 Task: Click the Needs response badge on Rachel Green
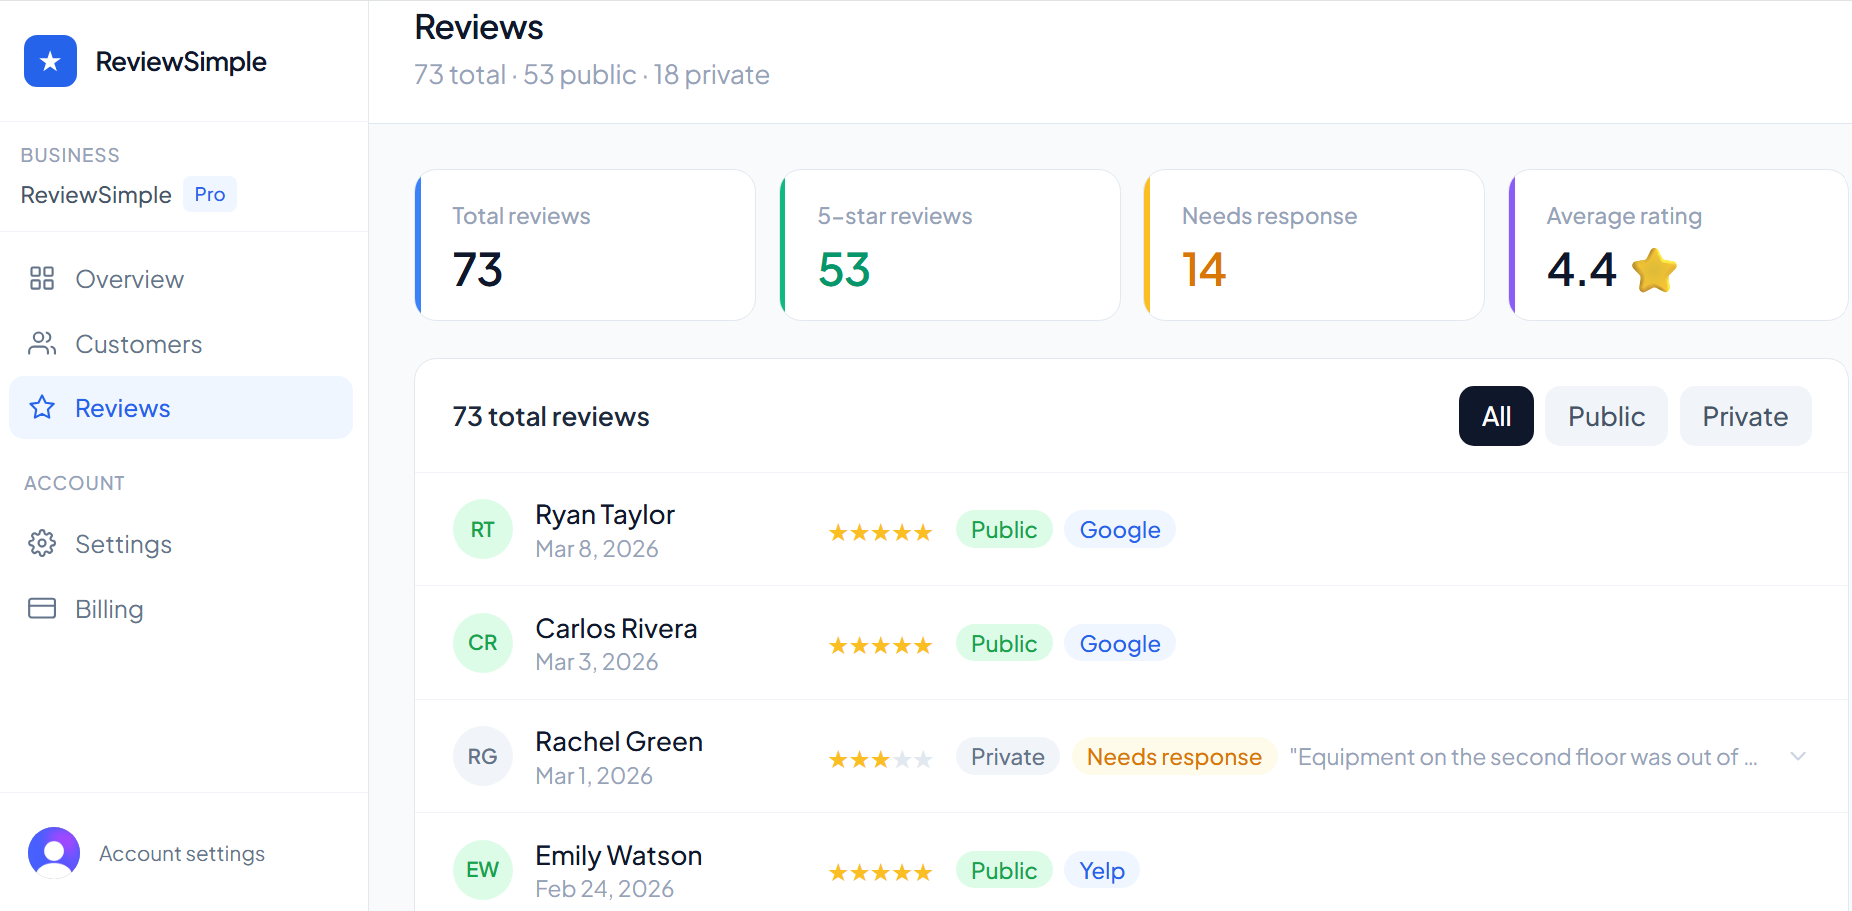[1173, 757]
